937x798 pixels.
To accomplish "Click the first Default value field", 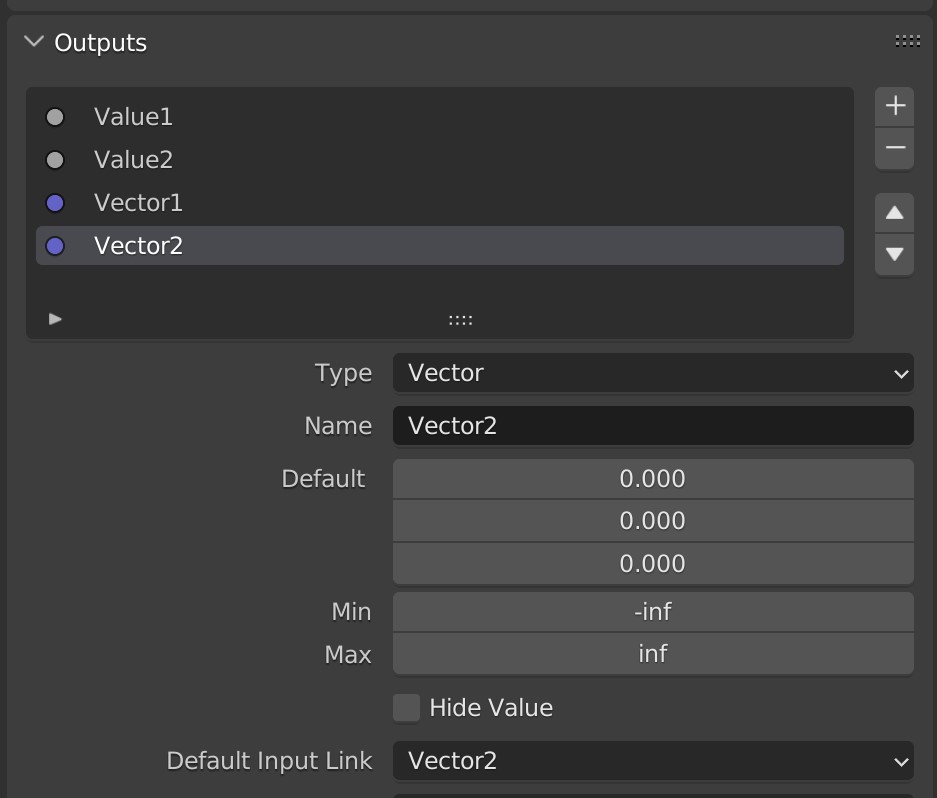I will pyautogui.click(x=653, y=479).
